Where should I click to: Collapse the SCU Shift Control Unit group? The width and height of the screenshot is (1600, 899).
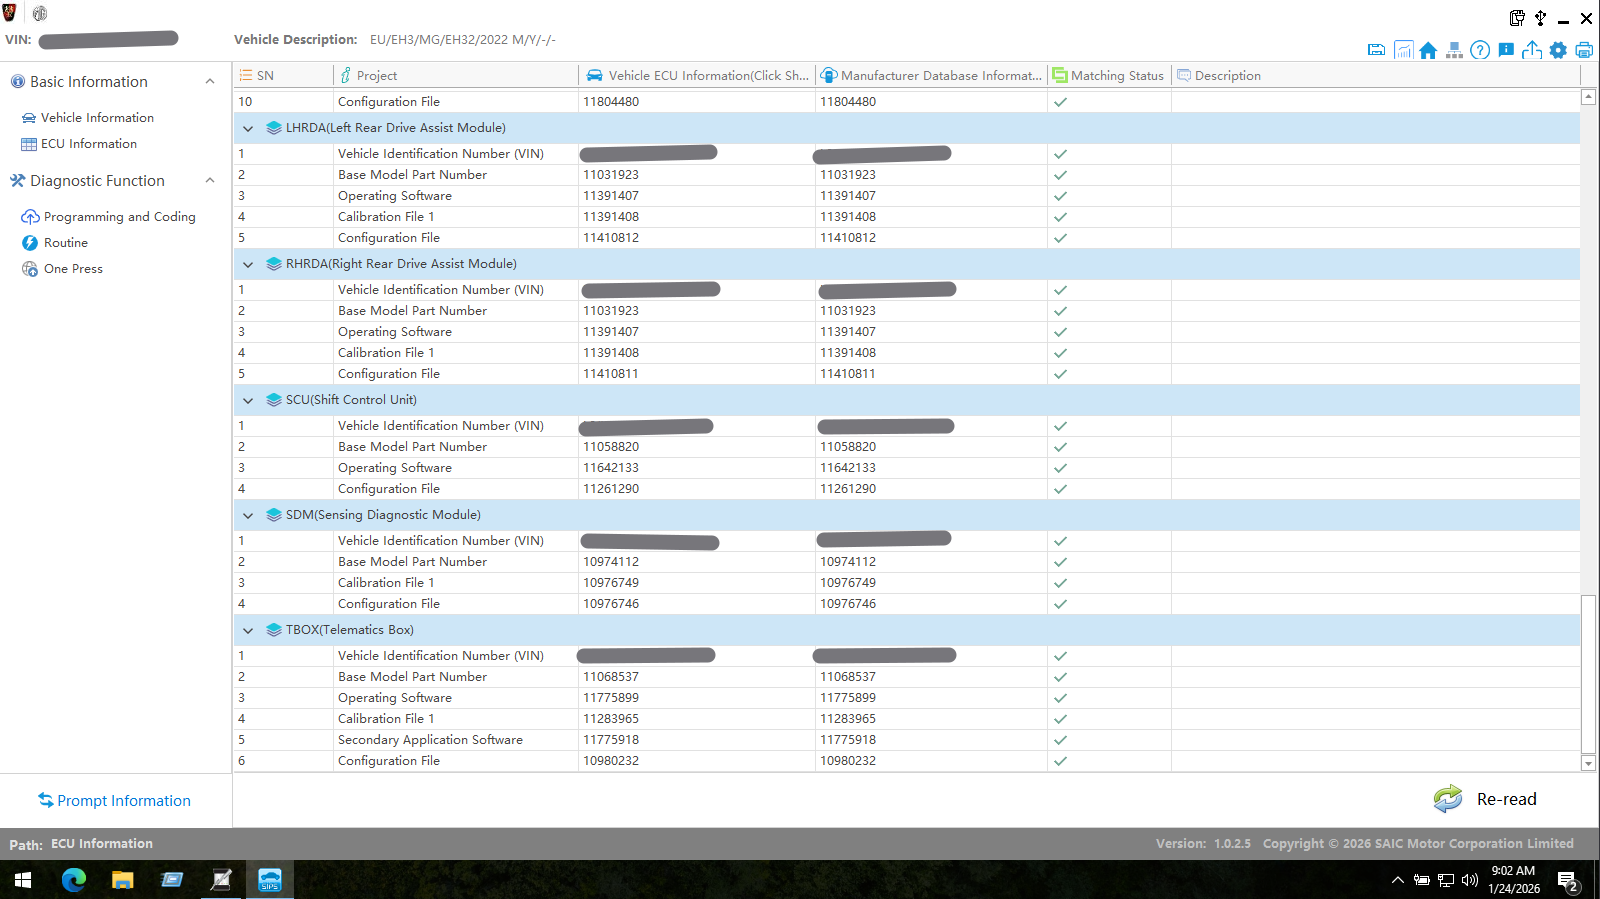(x=248, y=400)
